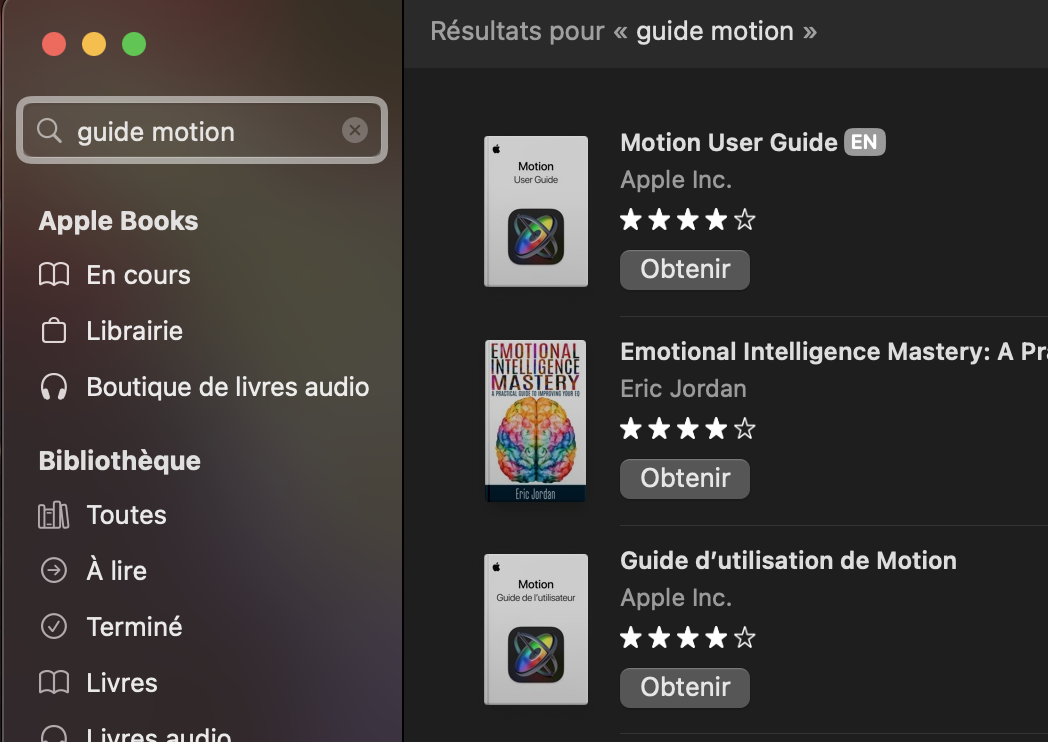
Task: Click the À lire arrow circle icon
Action: (x=54, y=571)
